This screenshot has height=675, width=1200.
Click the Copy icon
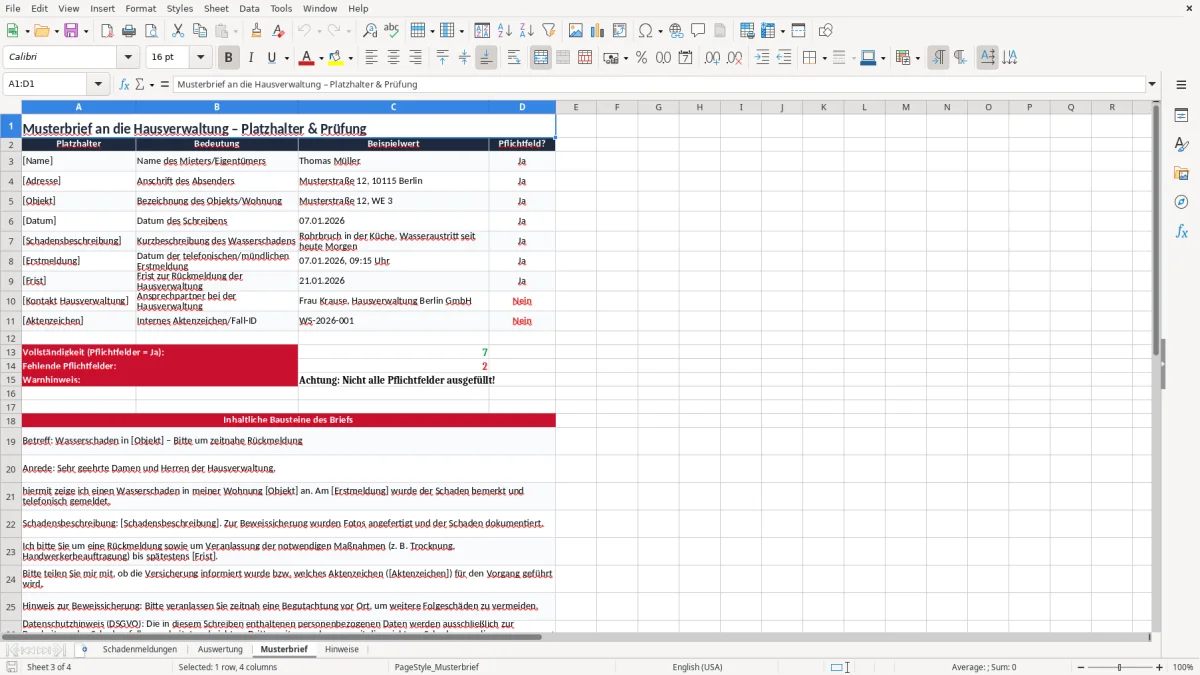pyautogui.click(x=199, y=31)
